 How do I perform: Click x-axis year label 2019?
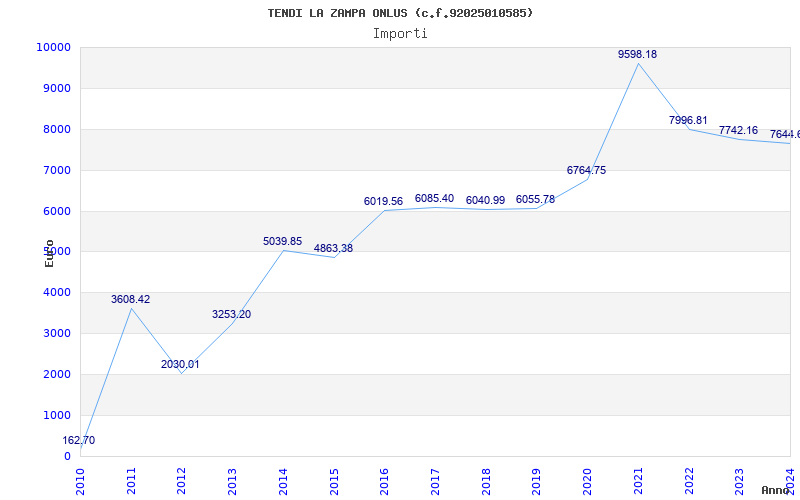pos(537,482)
